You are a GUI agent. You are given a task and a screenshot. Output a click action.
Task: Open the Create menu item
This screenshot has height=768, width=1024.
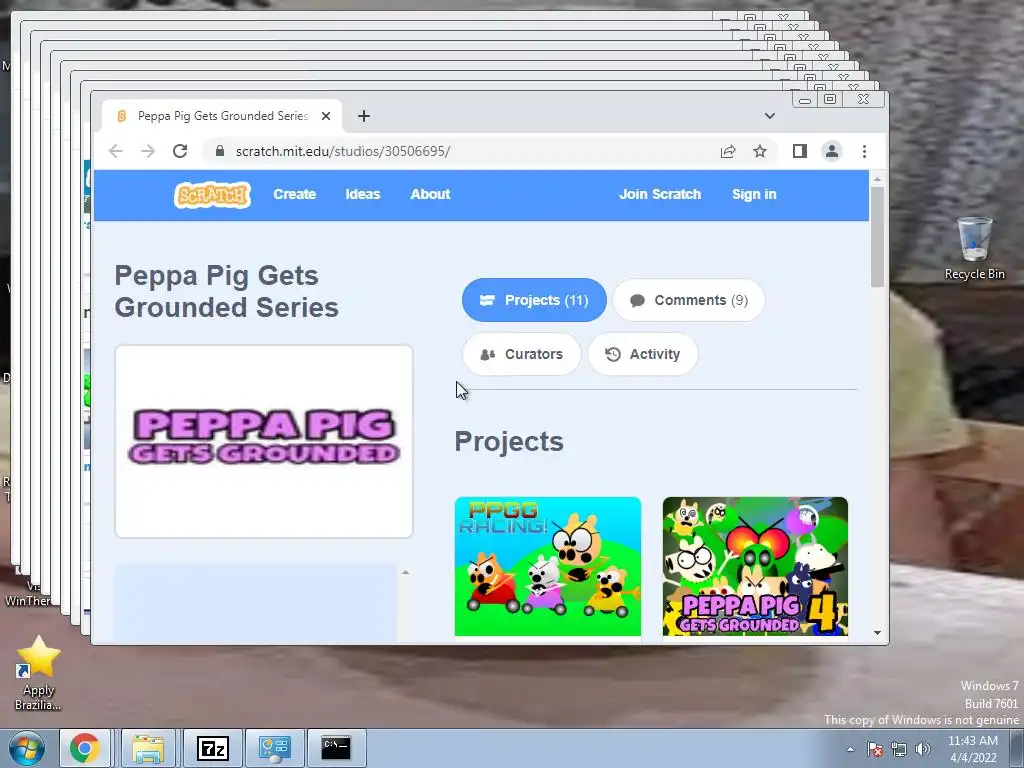tap(295, 195)
